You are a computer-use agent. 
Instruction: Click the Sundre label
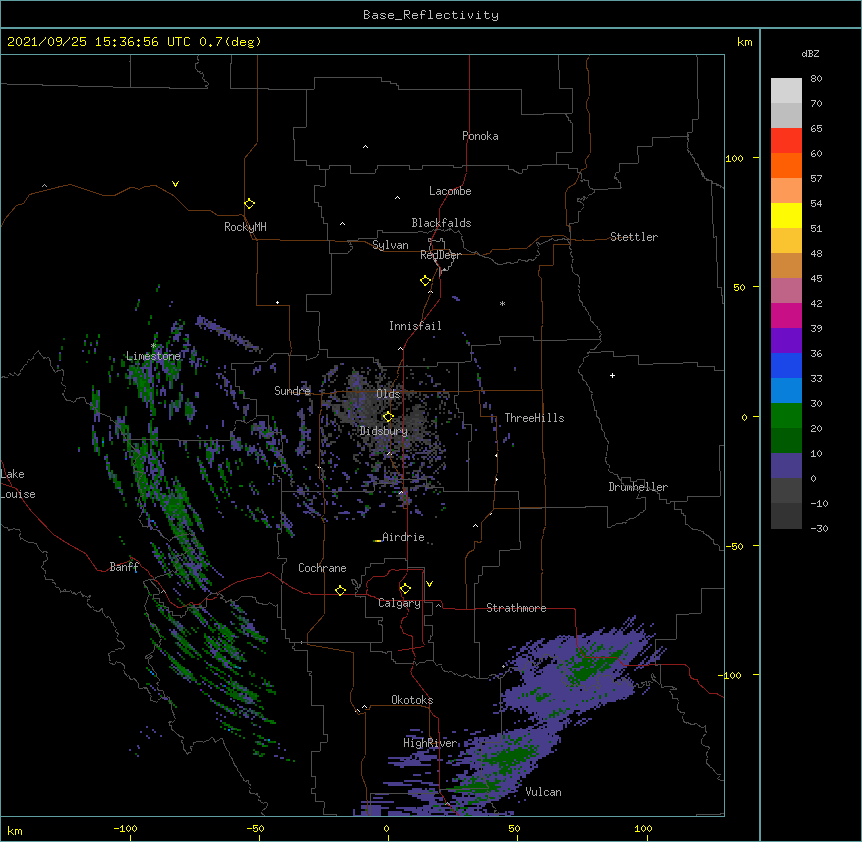tap(292, 391)
